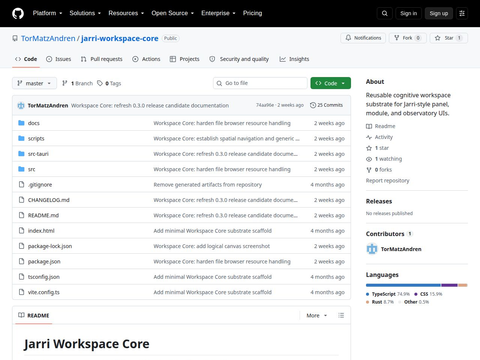Screen dimensions: 480x360
Task: Open commit "Remove generated artifacts from repository"
Action: click(x=208, y=184)
